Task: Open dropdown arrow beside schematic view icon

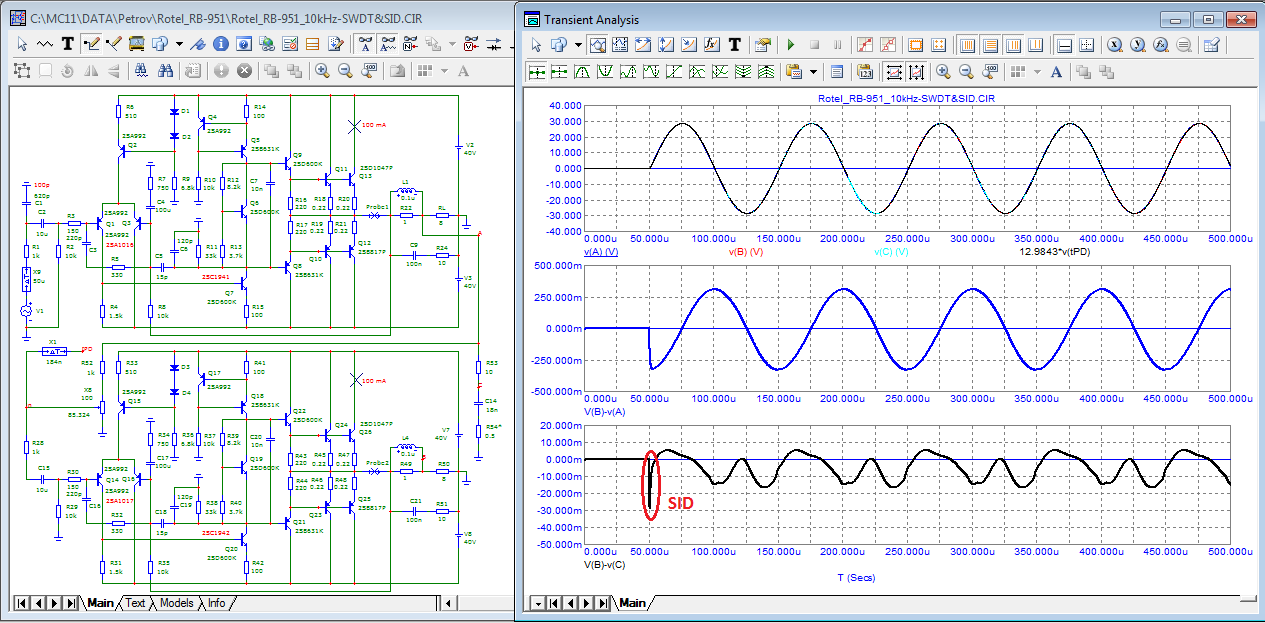Action: tap(179, 44)
